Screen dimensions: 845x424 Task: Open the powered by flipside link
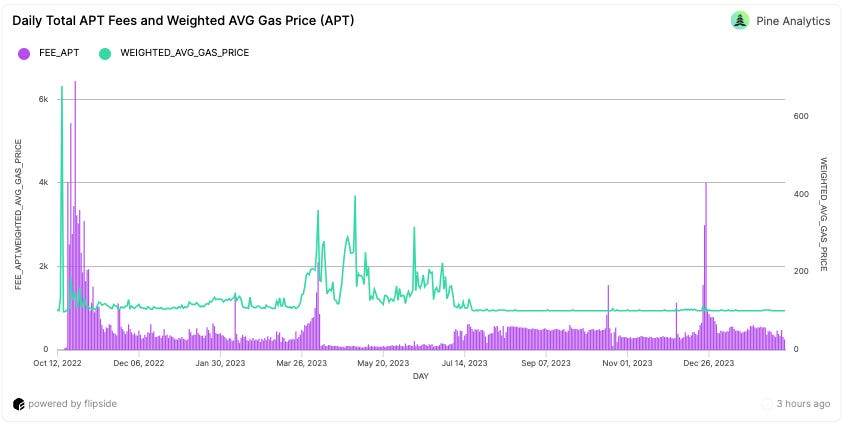(x=72, y=404)
